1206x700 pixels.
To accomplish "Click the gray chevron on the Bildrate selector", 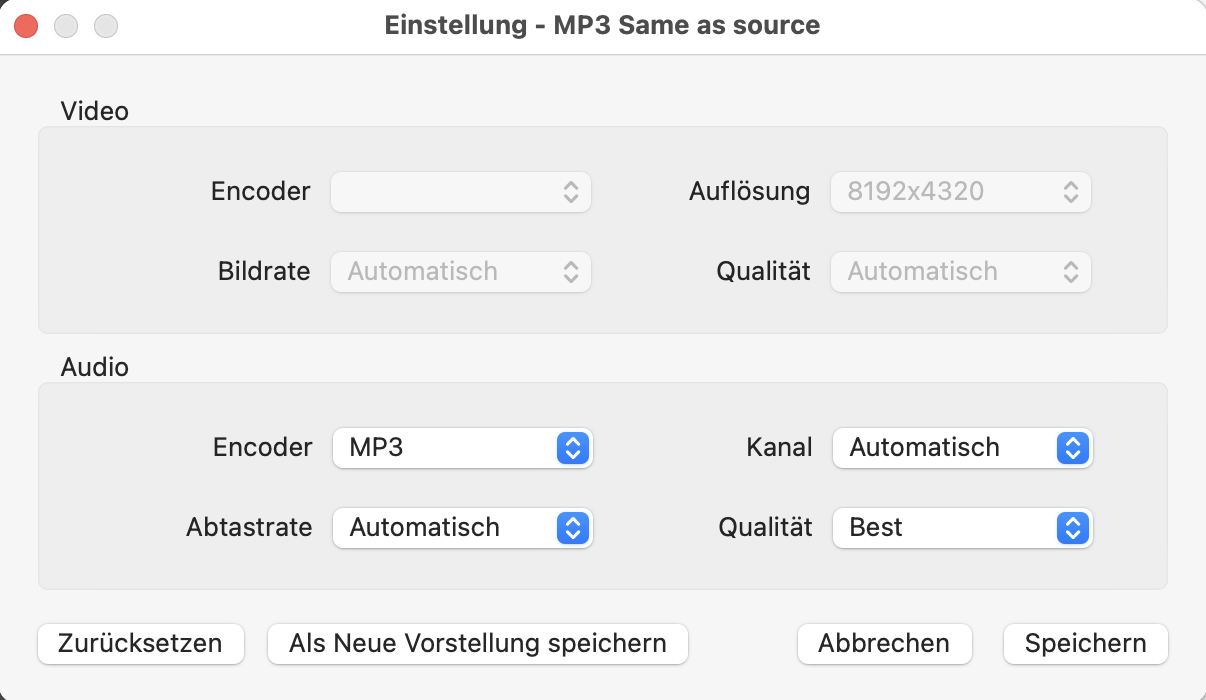I will click(x=570, y=271).
